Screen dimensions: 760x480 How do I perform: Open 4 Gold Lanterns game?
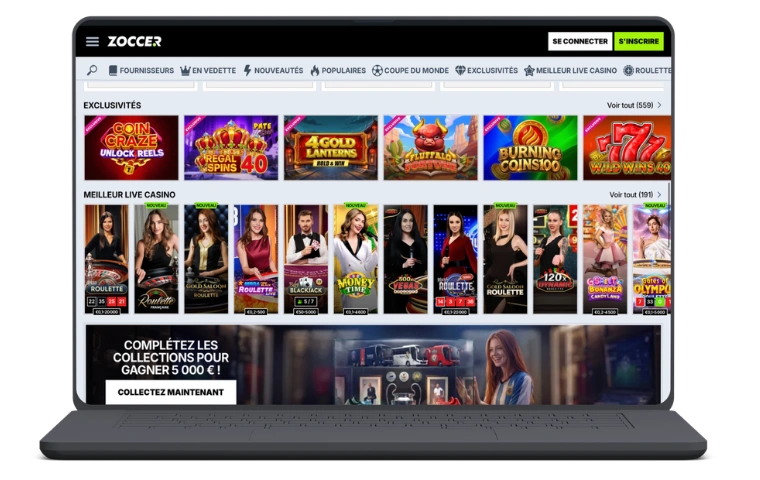tap(331, 147)
